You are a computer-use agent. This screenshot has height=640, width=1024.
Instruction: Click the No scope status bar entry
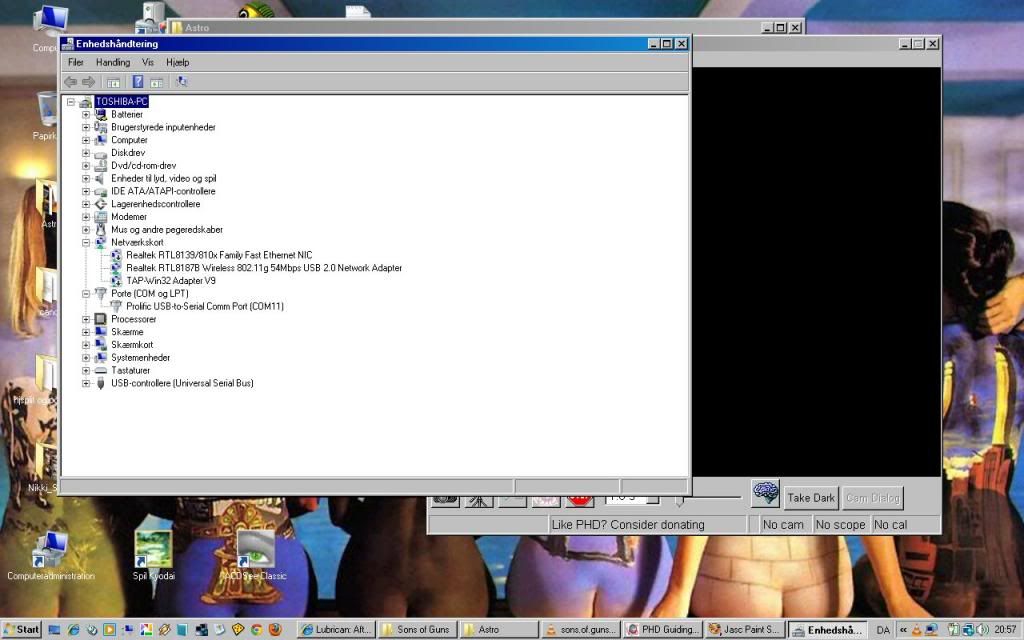point(840,524)
